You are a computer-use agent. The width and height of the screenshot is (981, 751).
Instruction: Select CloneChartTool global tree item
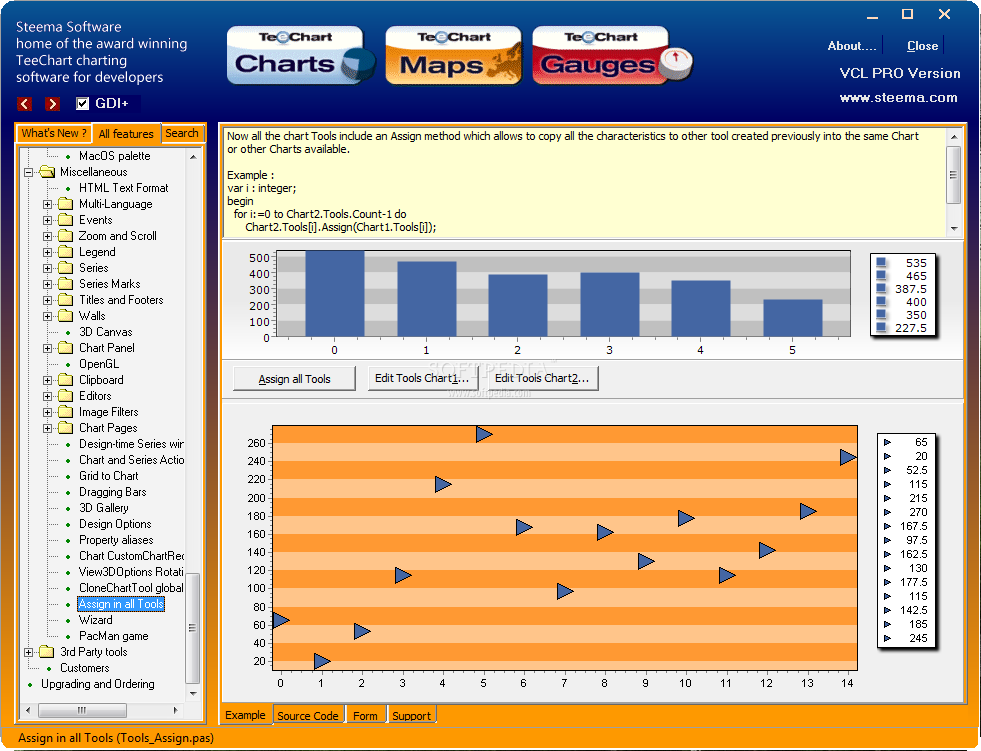(x=131, y=588)
